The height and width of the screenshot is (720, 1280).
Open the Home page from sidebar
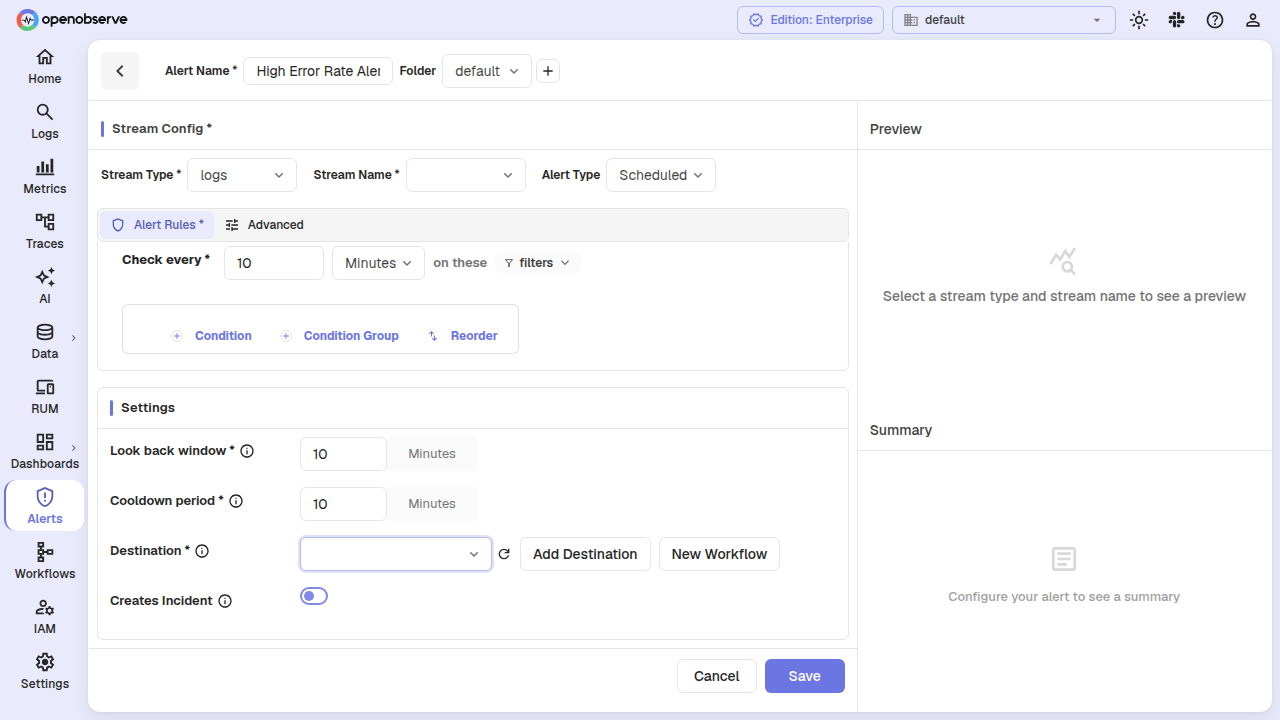44,66
